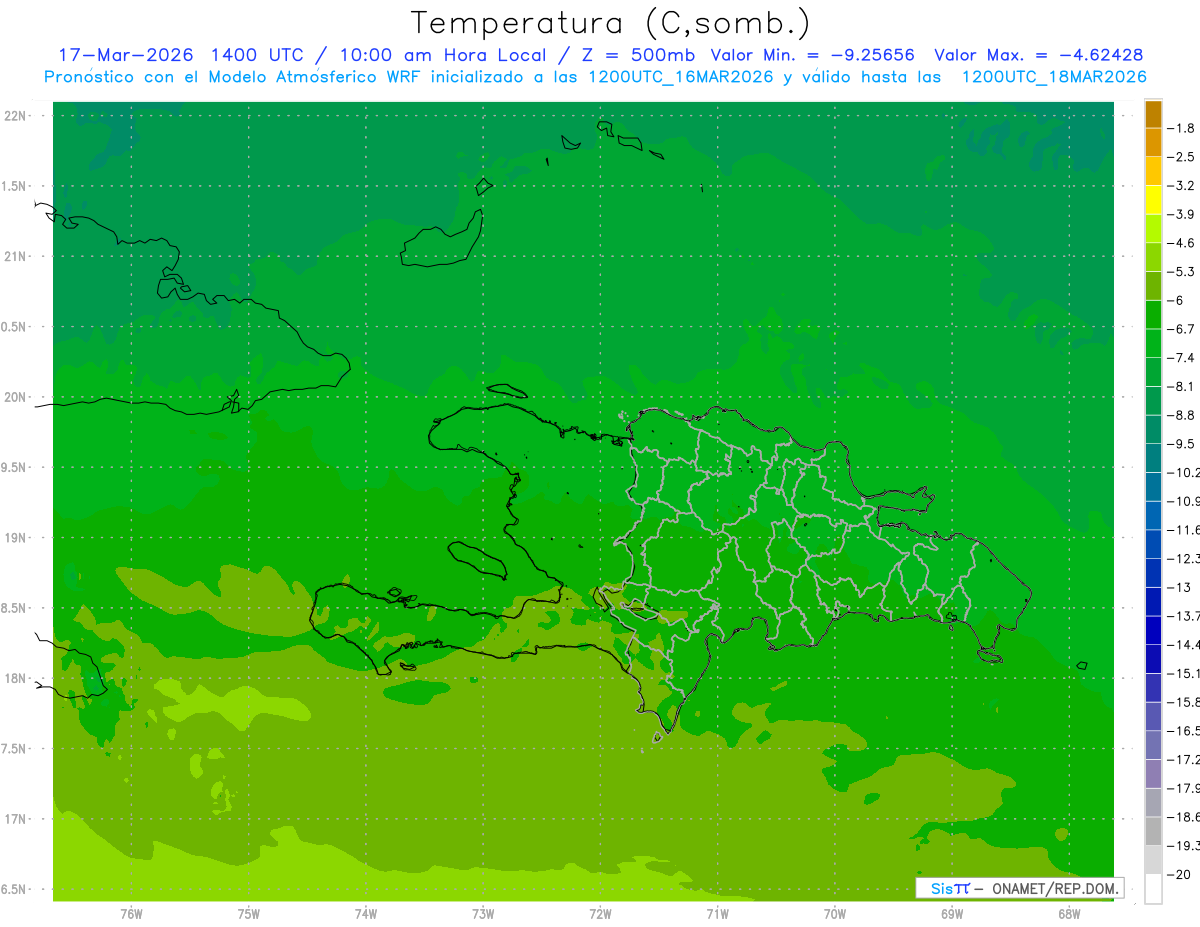The height and width of the screenshot is (927, 1200).
Task: Click the green swatch between -6.7 and -7.4
Action: pos(1153,343)
